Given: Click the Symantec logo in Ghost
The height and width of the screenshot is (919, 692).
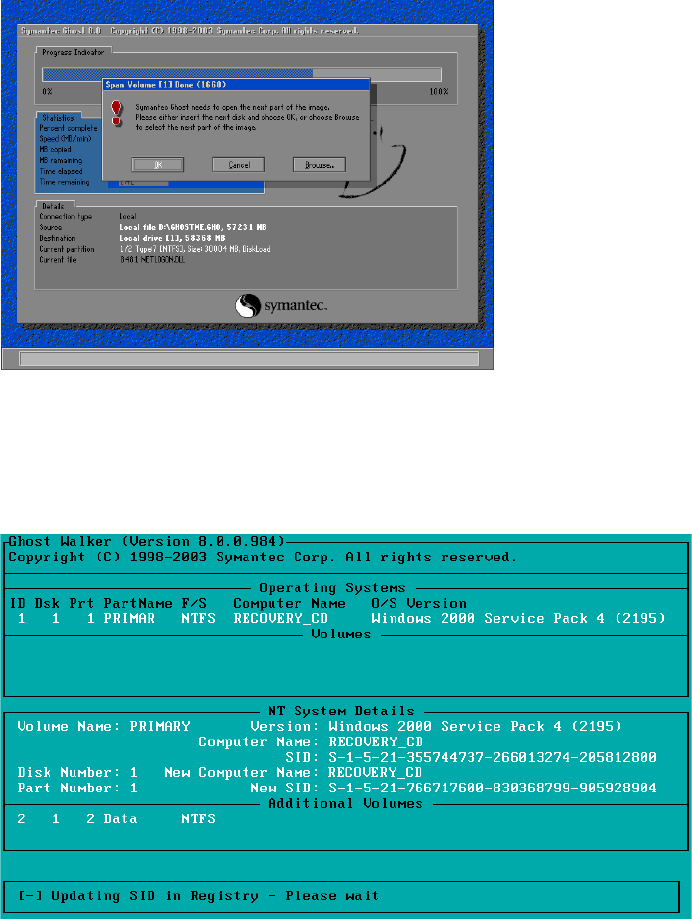Looking at the screenshot, I should pyautogui.click(x=281, y=305).
